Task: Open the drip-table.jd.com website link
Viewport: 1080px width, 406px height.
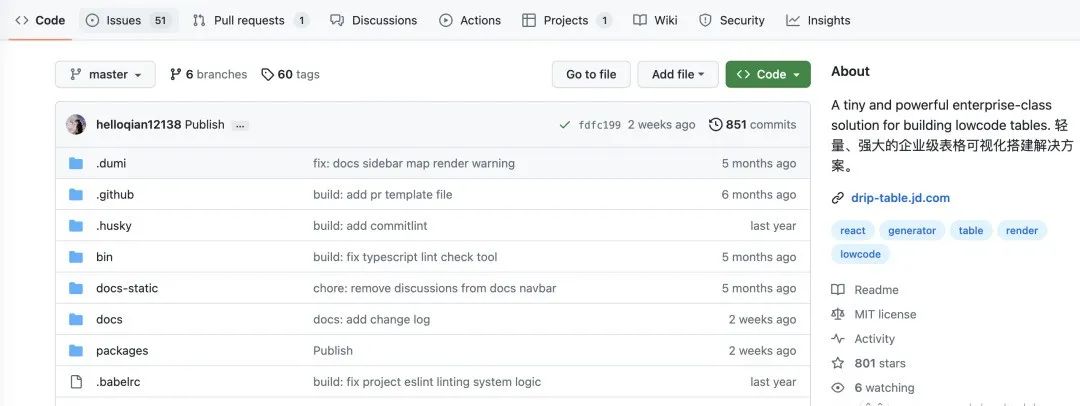Action: (900, 198)
